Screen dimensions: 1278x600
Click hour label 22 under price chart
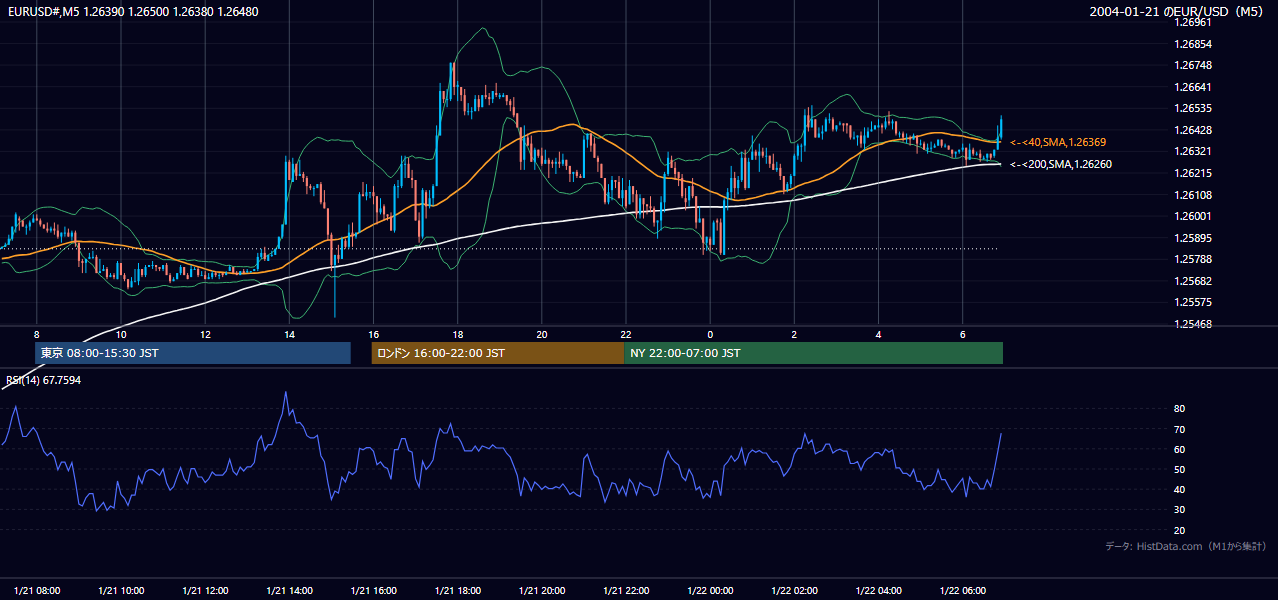(626, 334)
